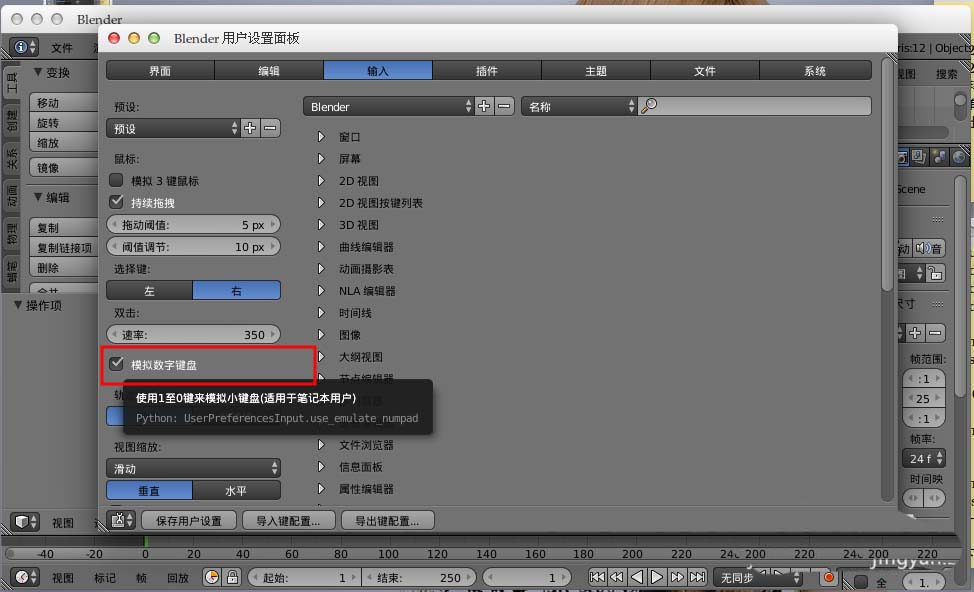This screenshot has height=592, width=974.
Task: Enable the red auto-keyframe record button
Action: click(x=828, y=578)
